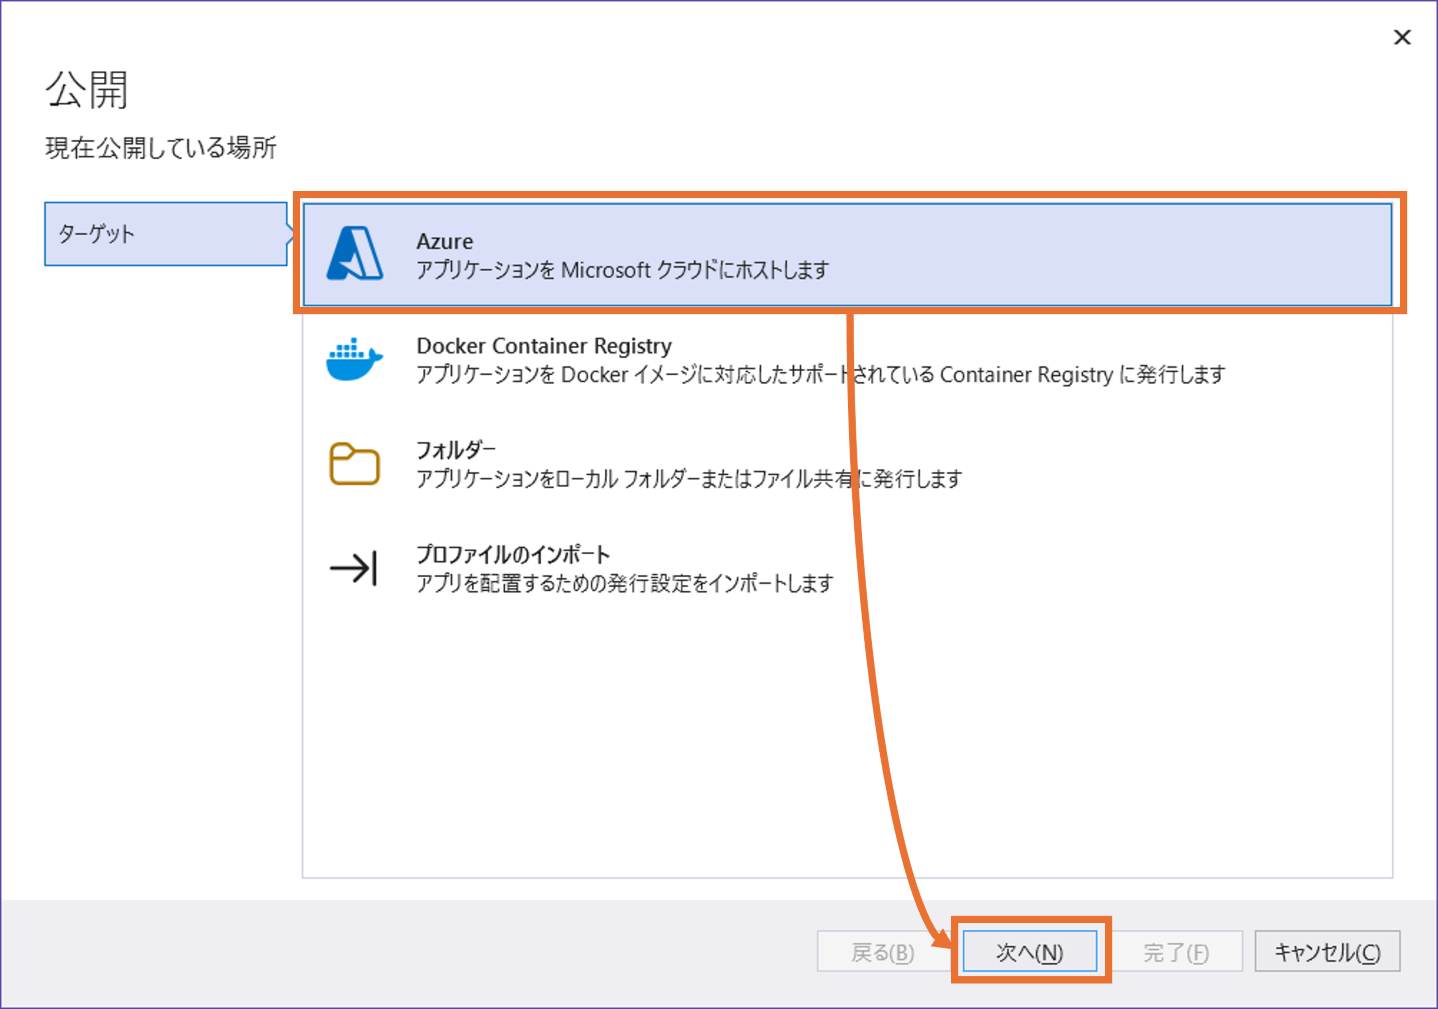Choose Docker Container Registry as publish destination
The image size is (1438, 1009).
700,360
